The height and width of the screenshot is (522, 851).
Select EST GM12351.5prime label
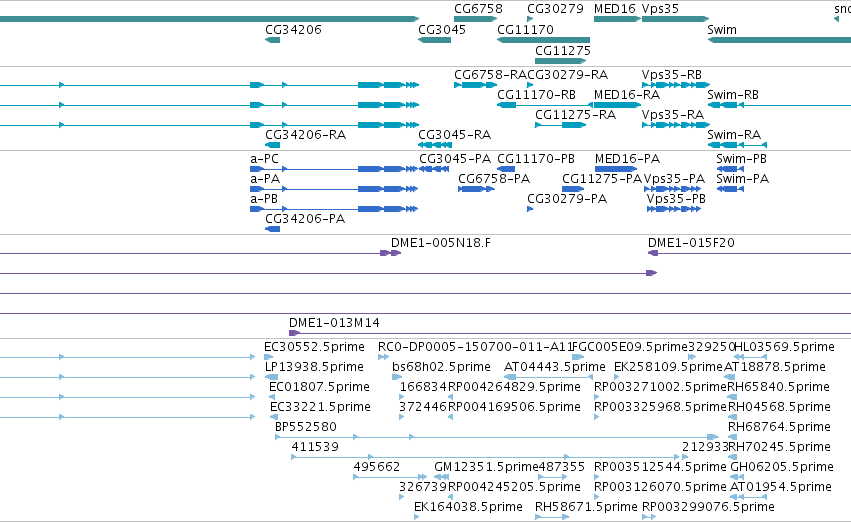pyautogui.click(x=486, y=468)
